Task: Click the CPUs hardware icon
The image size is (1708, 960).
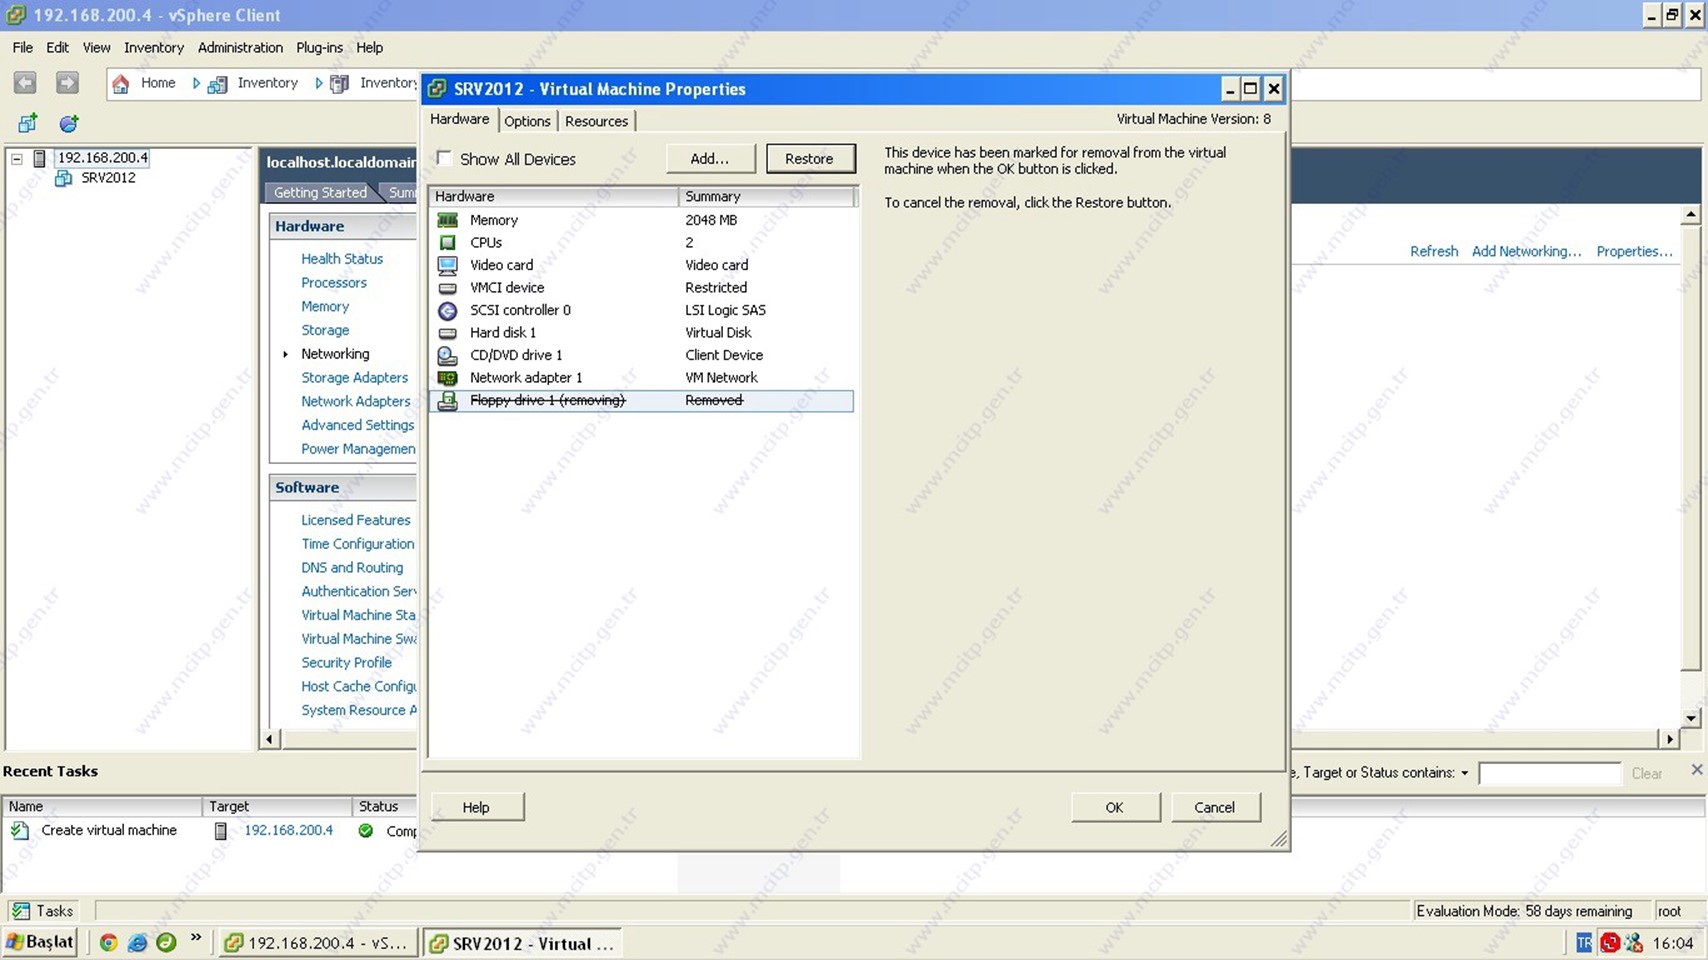Action: click(x=448, y=243)
